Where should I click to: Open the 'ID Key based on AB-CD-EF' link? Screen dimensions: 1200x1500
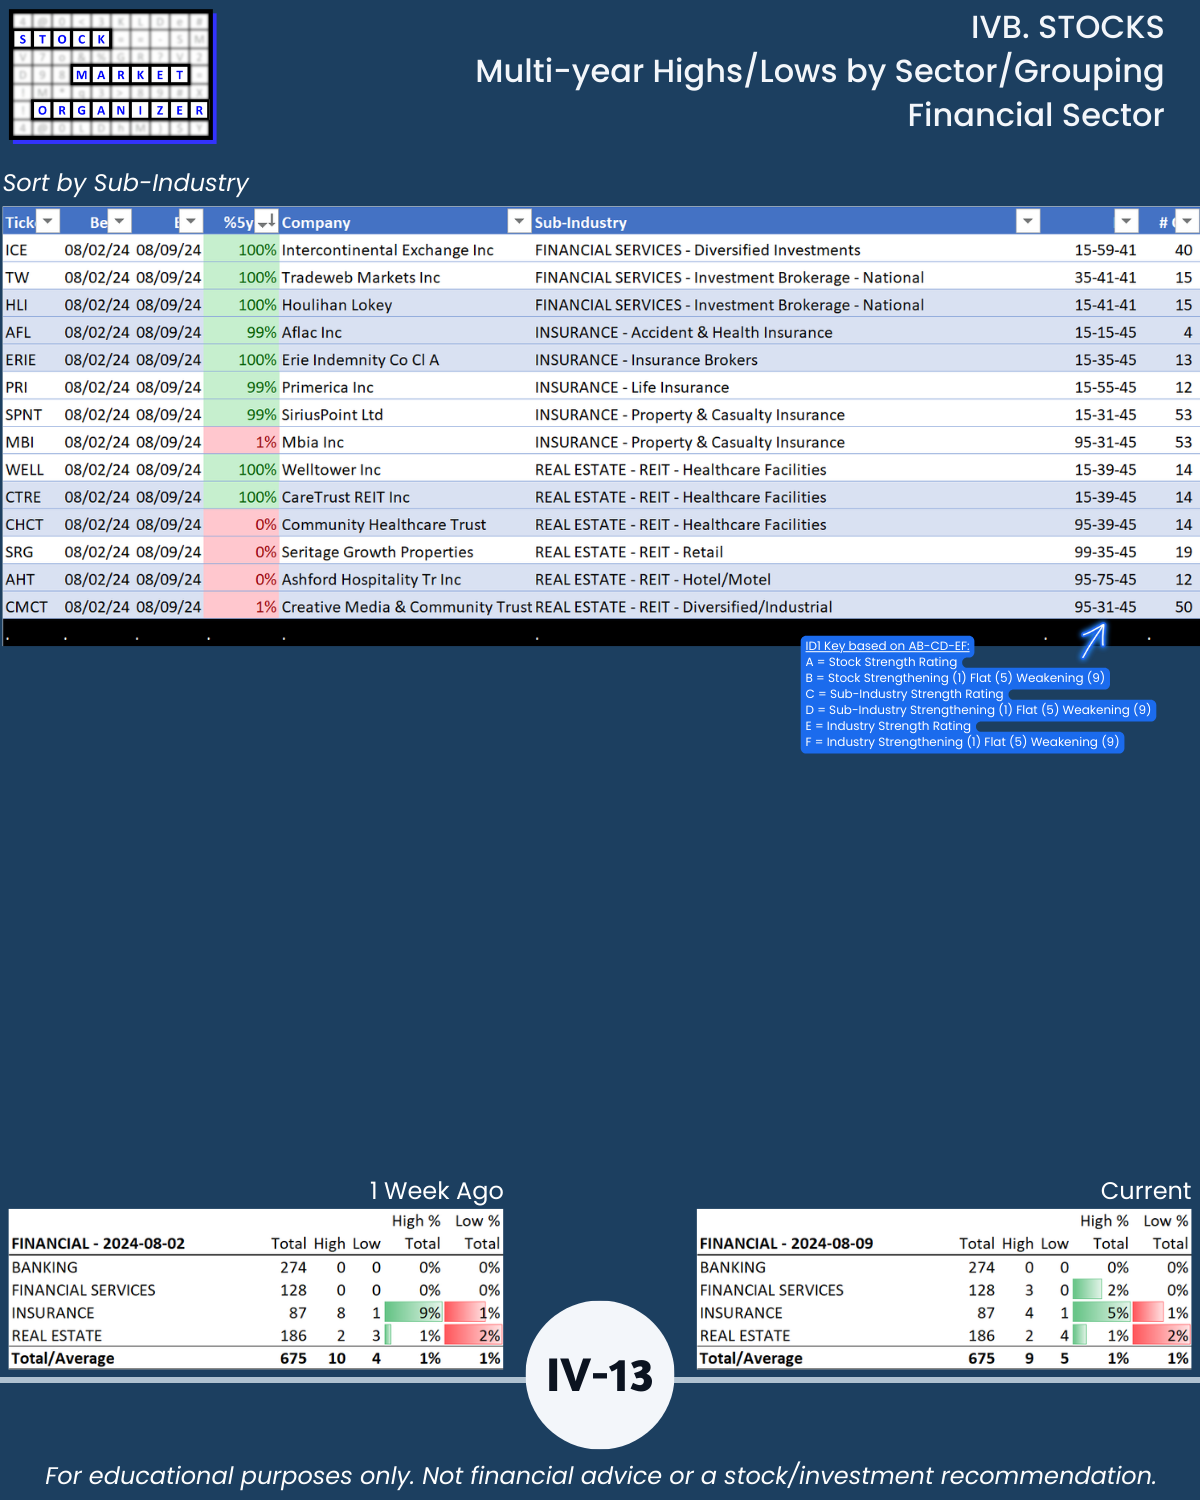tap(887, 646)
